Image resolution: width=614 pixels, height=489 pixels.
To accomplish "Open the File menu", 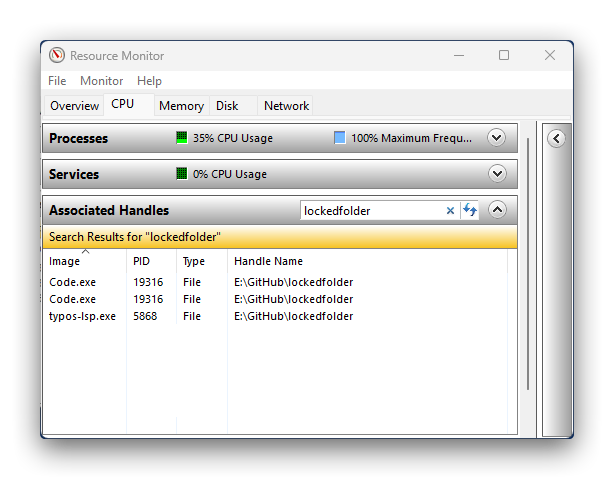I will [57, 81].
